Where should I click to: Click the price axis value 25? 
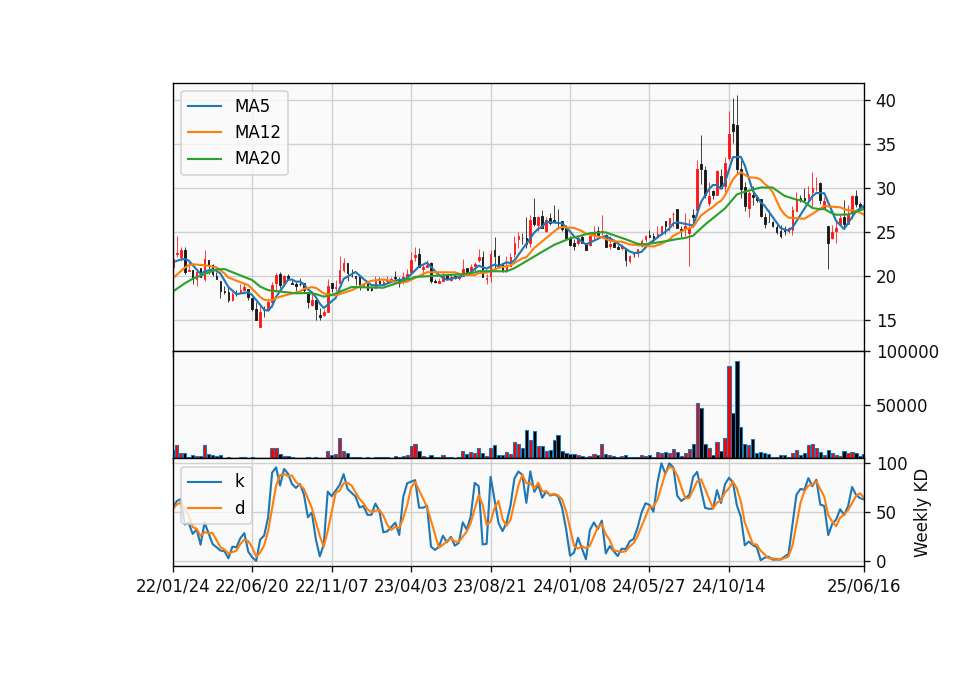pyautogui.click(x=886, y=233)
